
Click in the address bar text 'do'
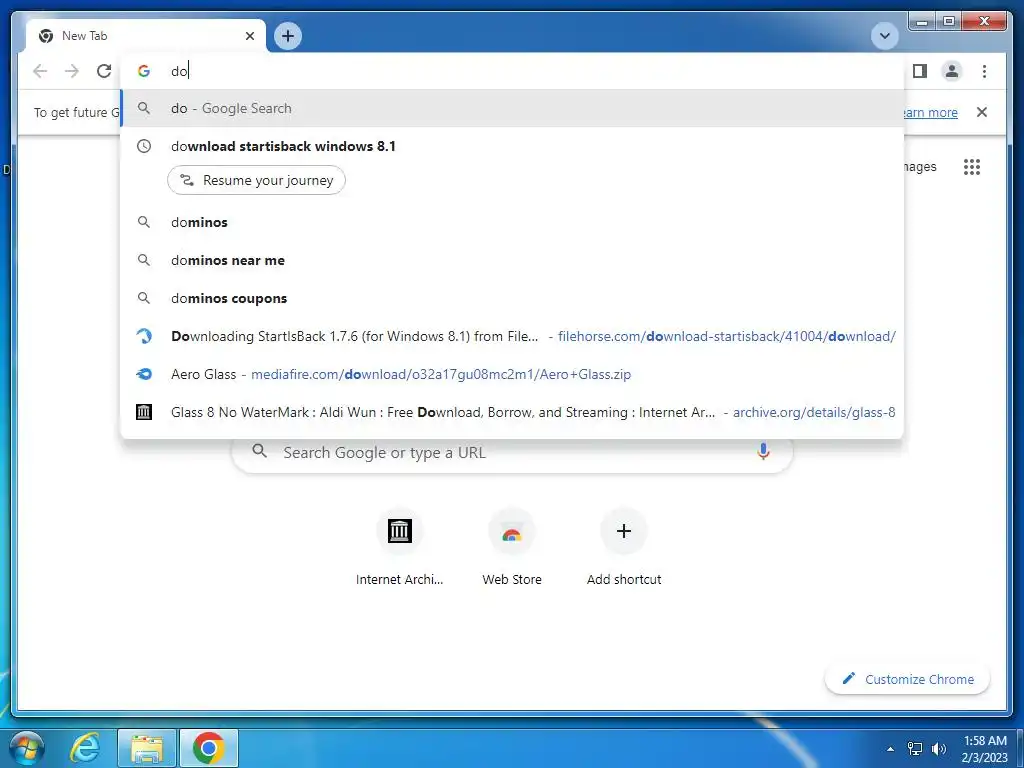(x=179, y=71)
